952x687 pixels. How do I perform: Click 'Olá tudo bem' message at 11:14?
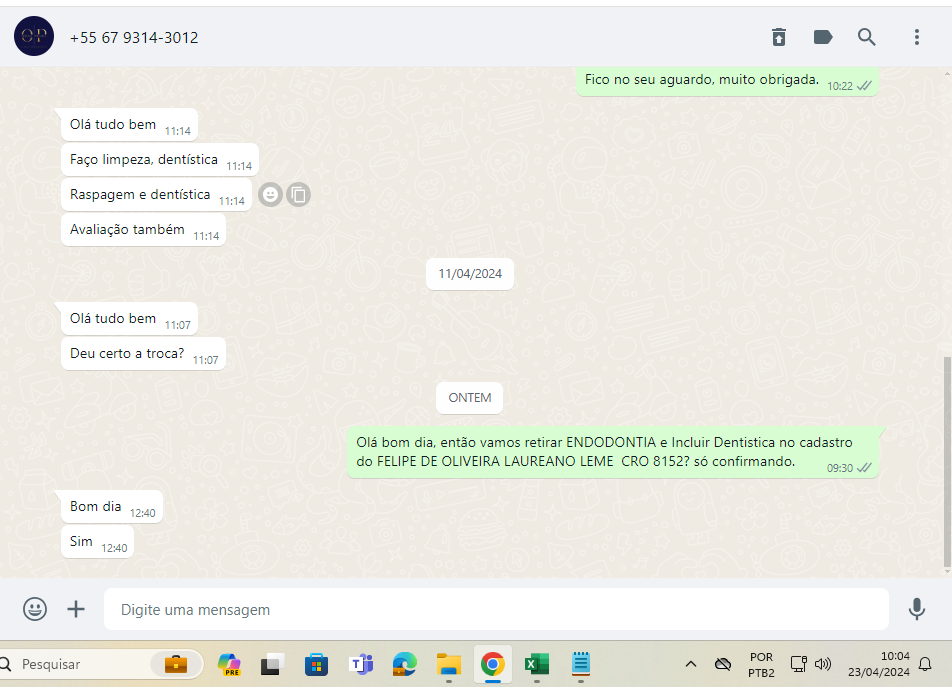(x=129, y=125)
